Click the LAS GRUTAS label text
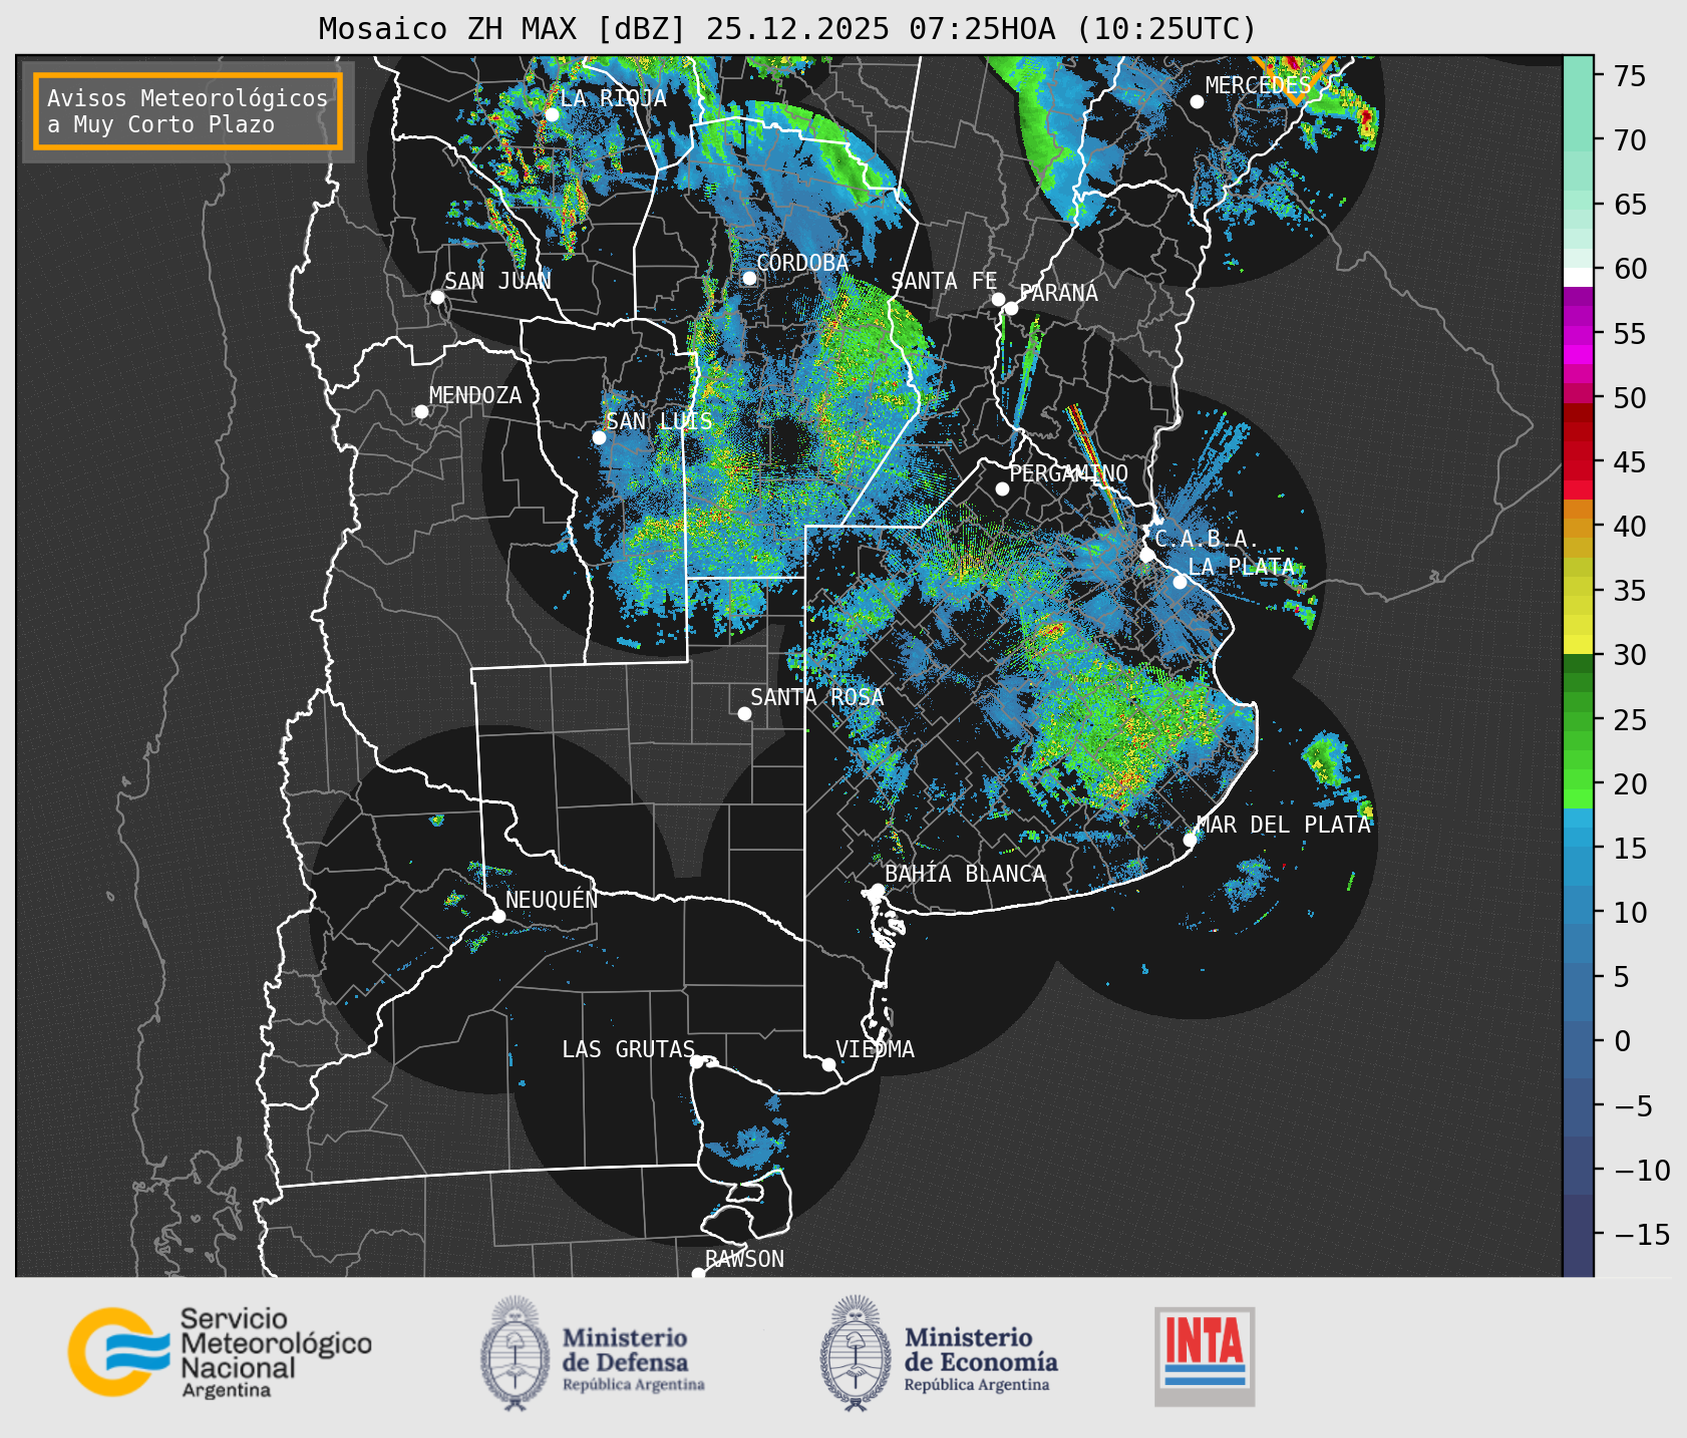The height and width of the screenshot is (1438, 1687). point(628,1050)
